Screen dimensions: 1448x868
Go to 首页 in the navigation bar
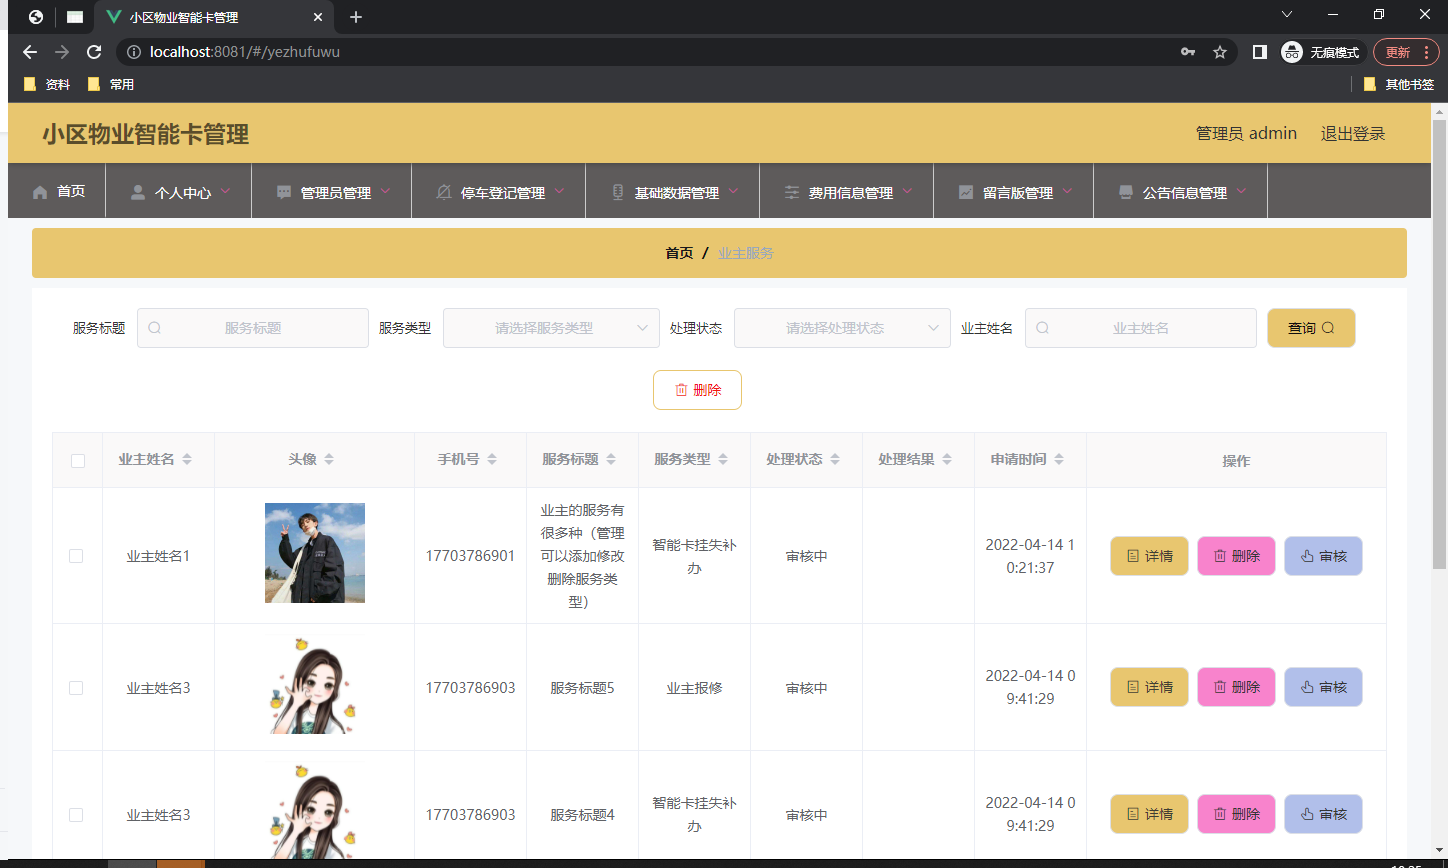click(58, 191)
